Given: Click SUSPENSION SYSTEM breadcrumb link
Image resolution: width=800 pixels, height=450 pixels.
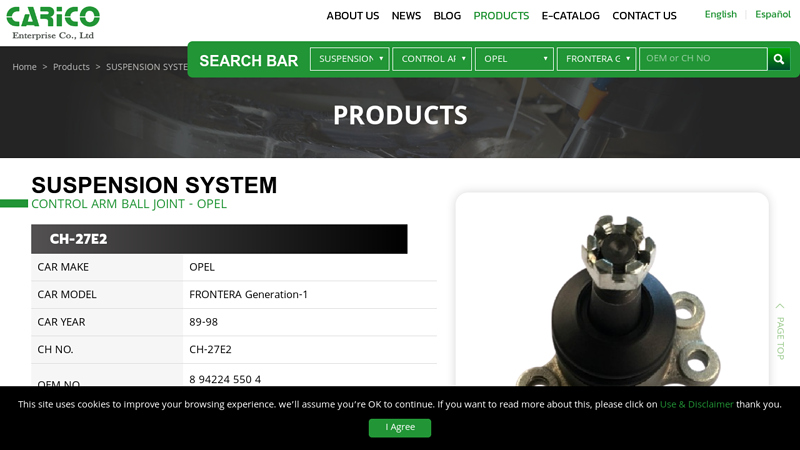Looking at the screenshot, I should coord(147,67).
